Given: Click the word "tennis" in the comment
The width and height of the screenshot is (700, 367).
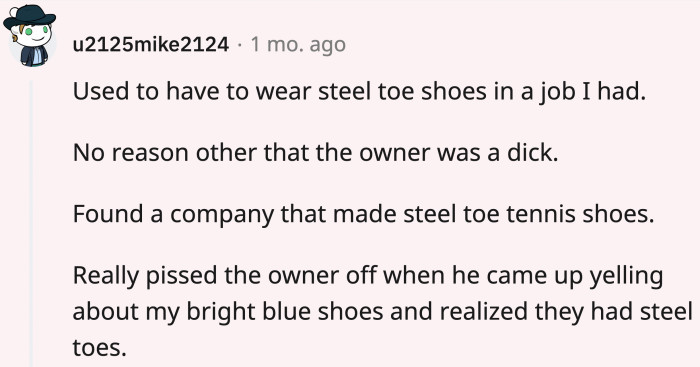Looking at the screenshot, I should [541, 214].
